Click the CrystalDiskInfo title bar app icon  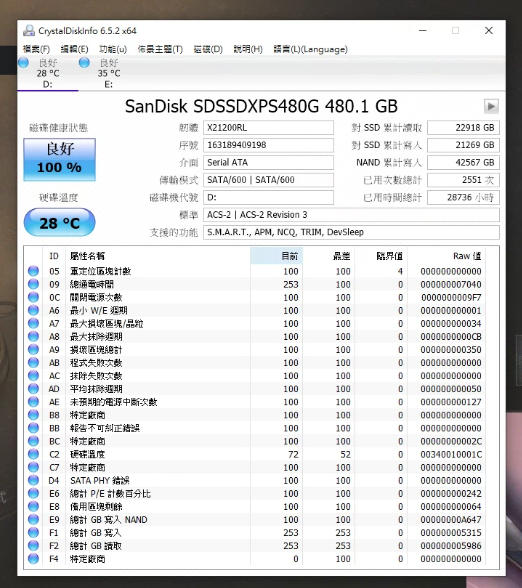click(29, 30)
